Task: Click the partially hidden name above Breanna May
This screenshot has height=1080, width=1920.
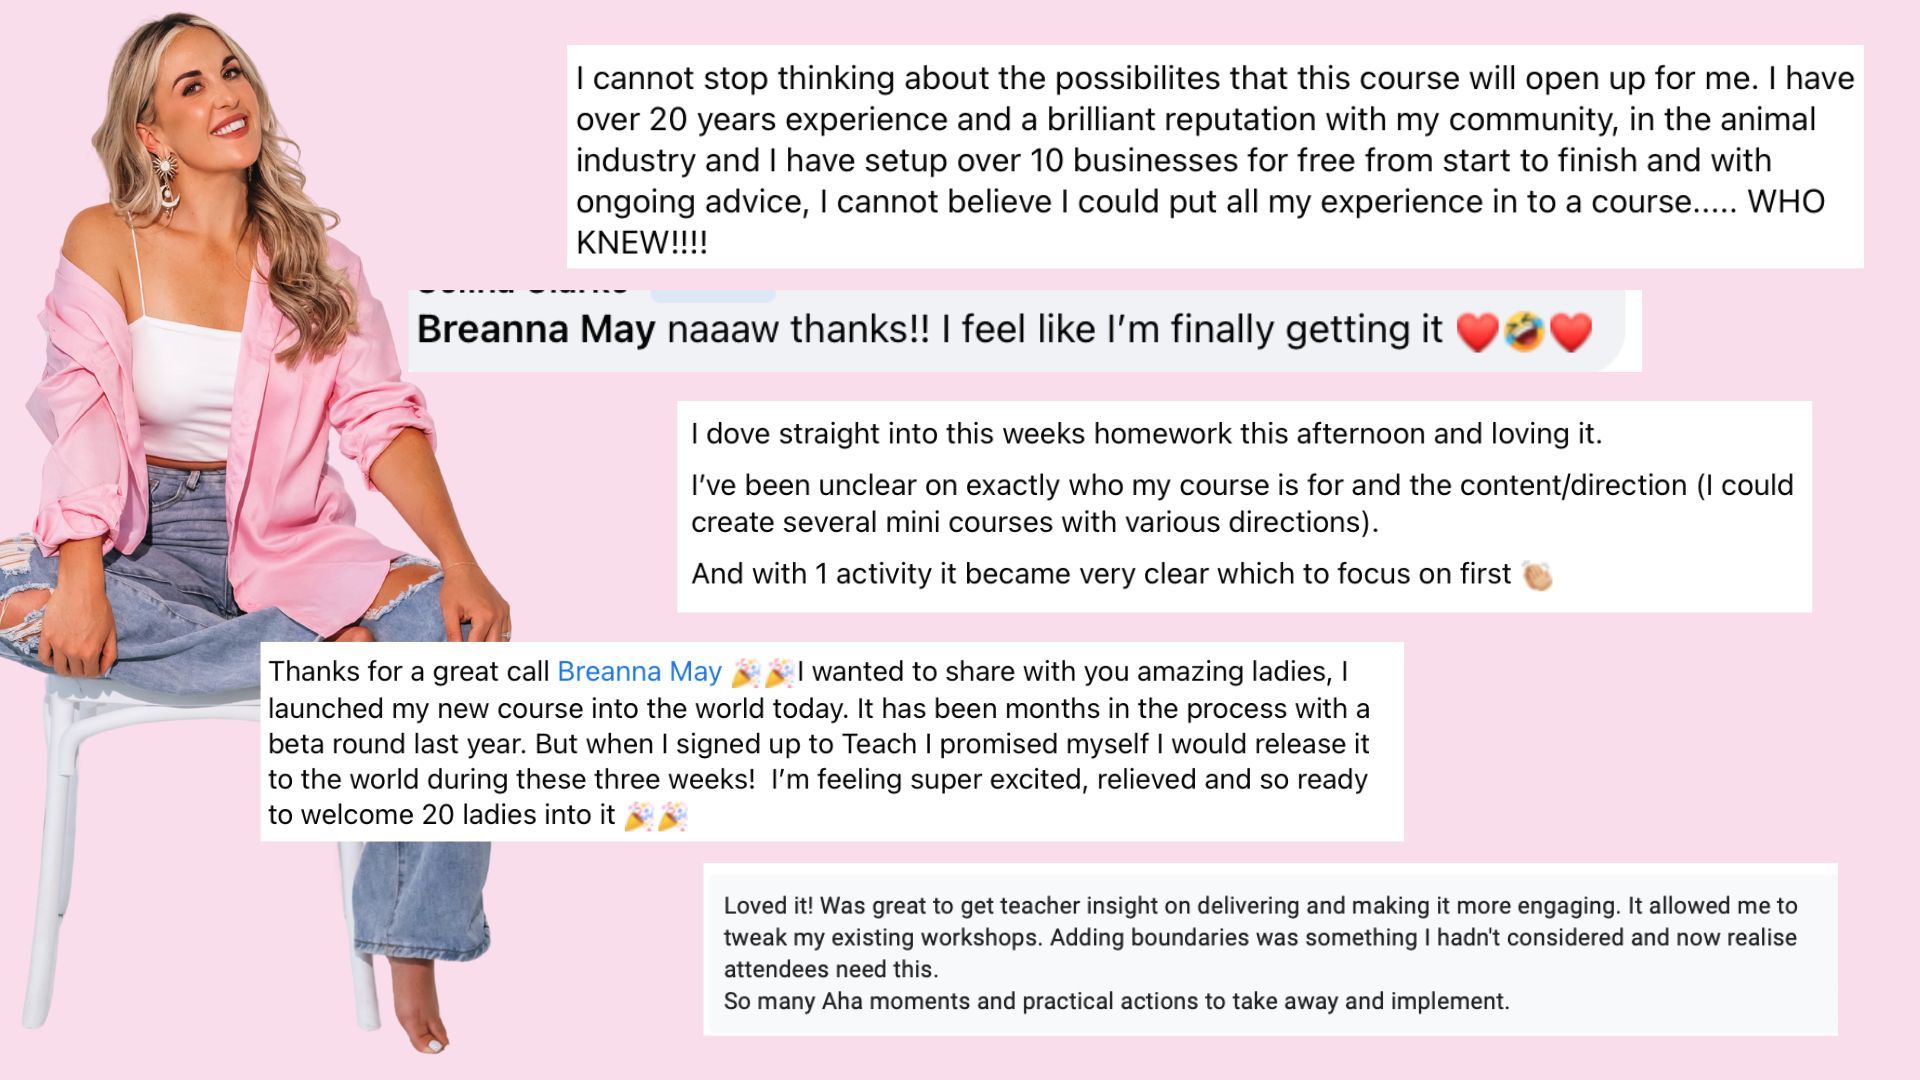Action: (x=522, y=291)
